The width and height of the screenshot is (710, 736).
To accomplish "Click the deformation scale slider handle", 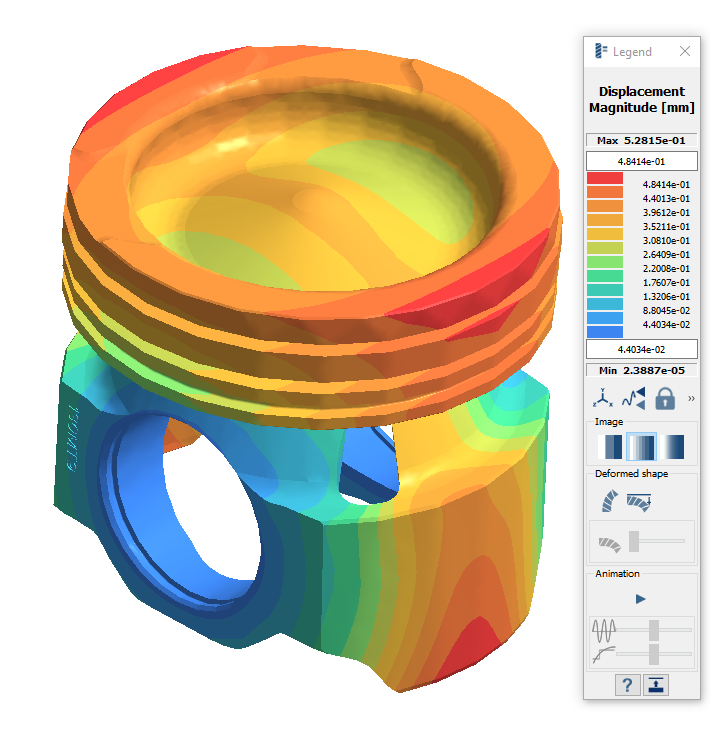I will click(x=634, y=541).
